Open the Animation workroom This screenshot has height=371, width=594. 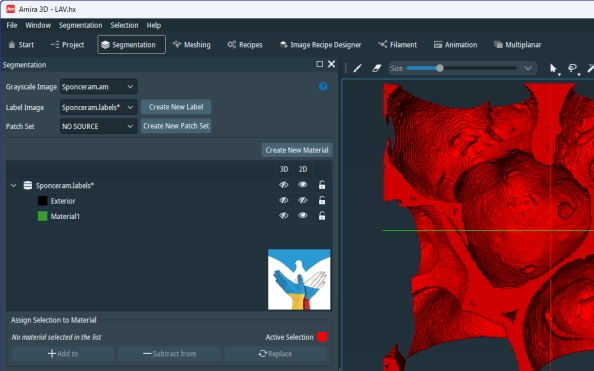pos(455,45)
